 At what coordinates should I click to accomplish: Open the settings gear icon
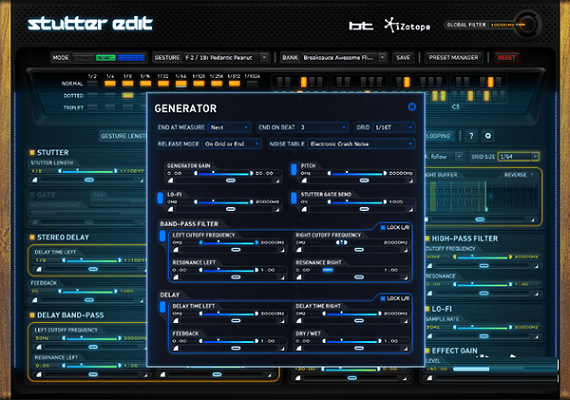point(488,136)
